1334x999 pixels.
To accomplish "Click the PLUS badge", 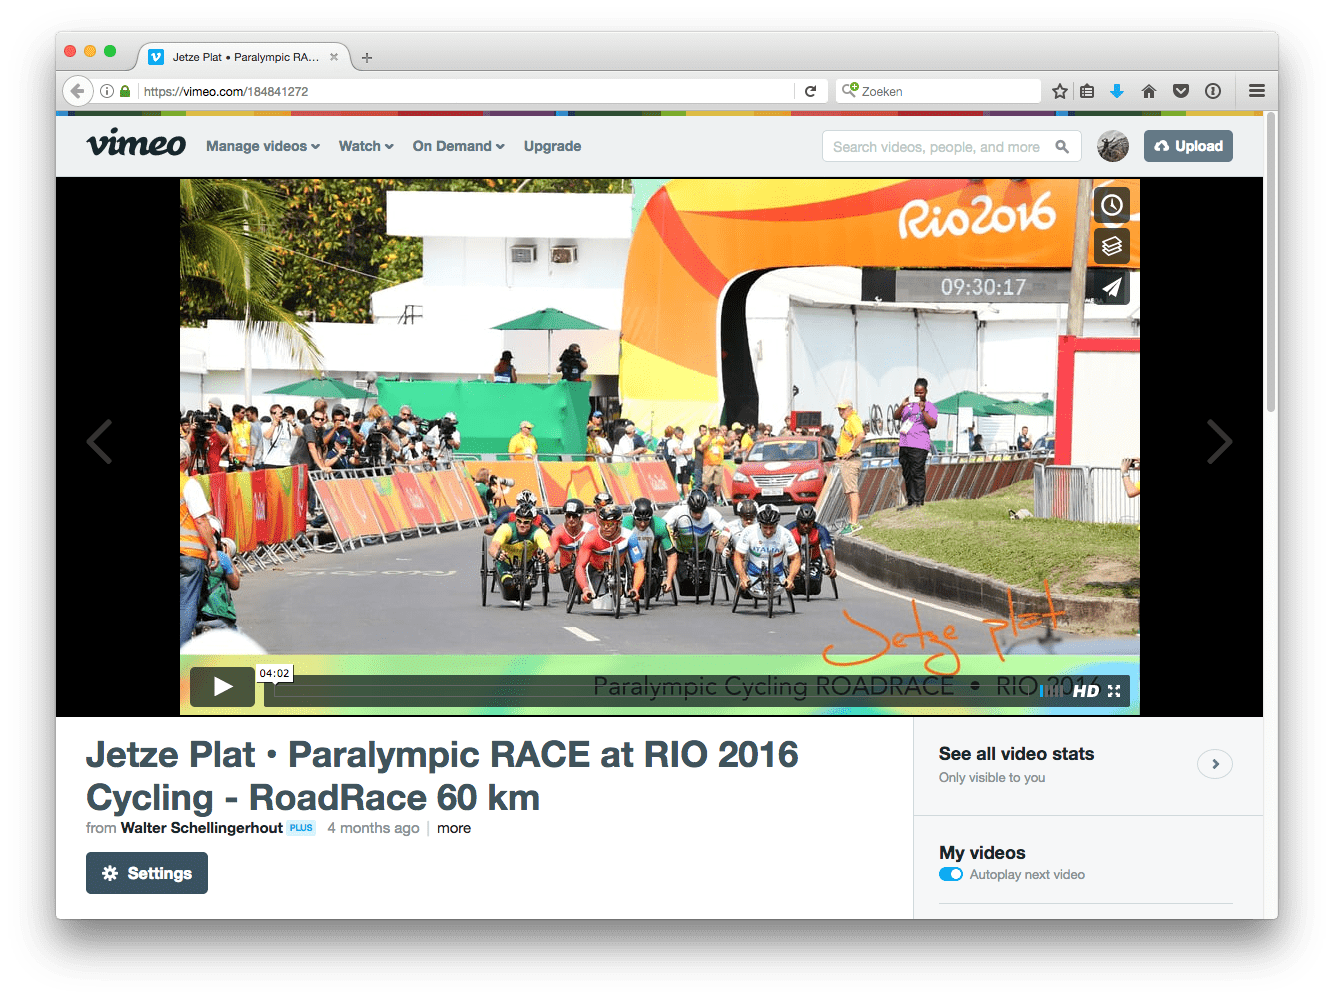I will 301,828.
